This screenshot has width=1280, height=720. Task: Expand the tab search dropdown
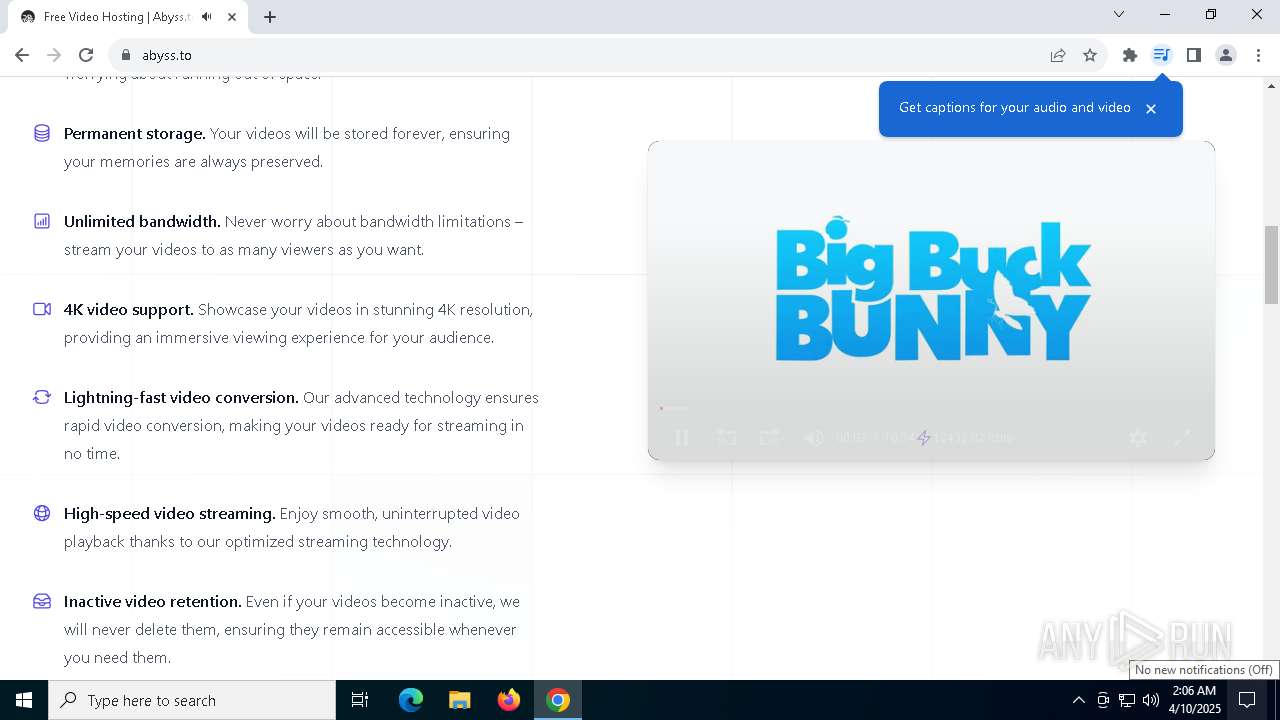click(1119, 14)
